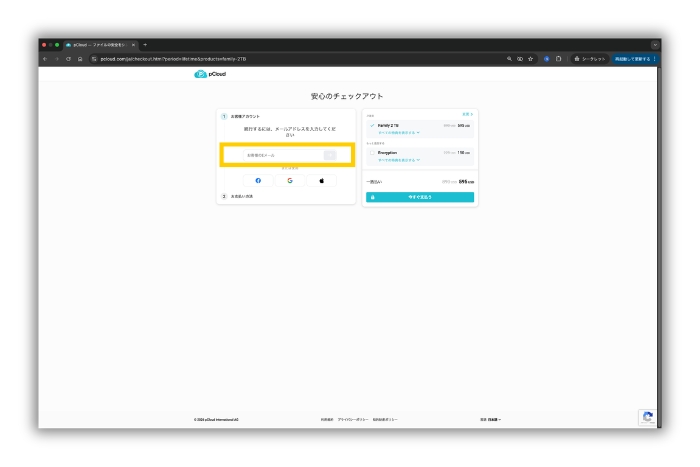Image resolution: width=700 pixels, height=467 pixels.
Task: Click the pCloud logo in header
Action: pos(211,74)
